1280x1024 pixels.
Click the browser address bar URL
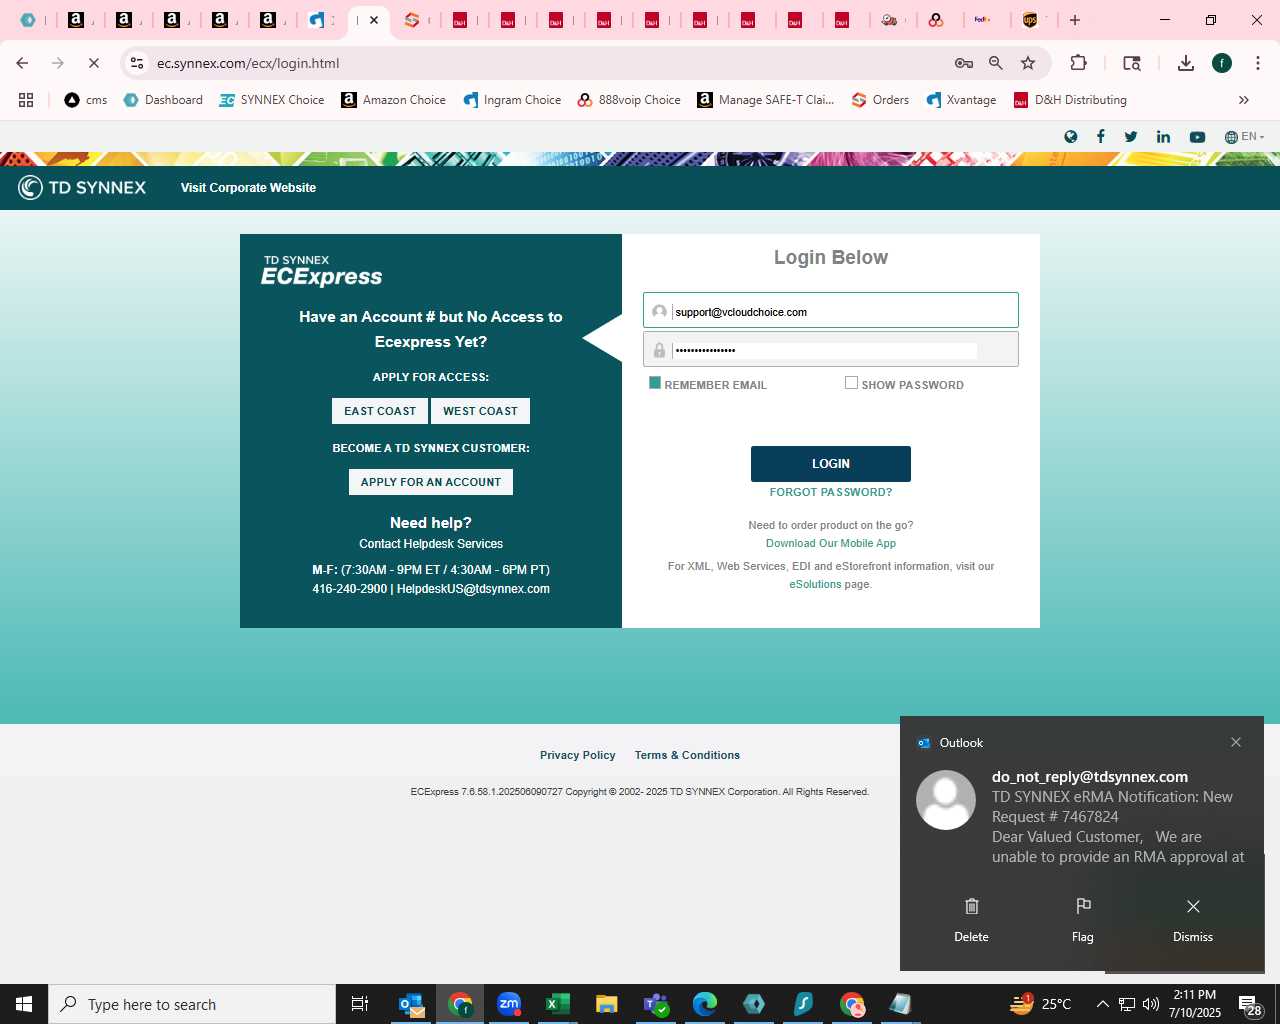(x=248, y=63)
